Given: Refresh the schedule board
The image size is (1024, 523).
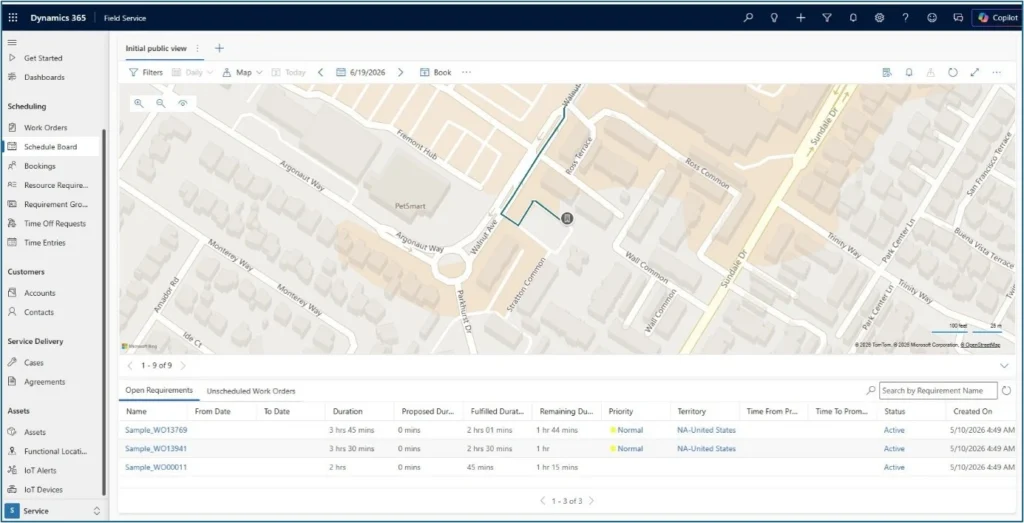Looking at the screenshot, I should point(953,72).
